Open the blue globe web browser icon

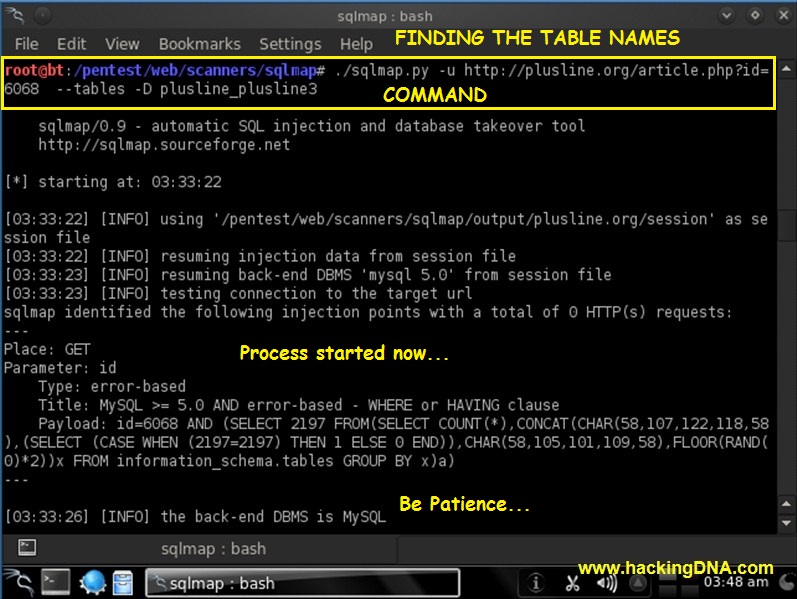coord(93,583)
